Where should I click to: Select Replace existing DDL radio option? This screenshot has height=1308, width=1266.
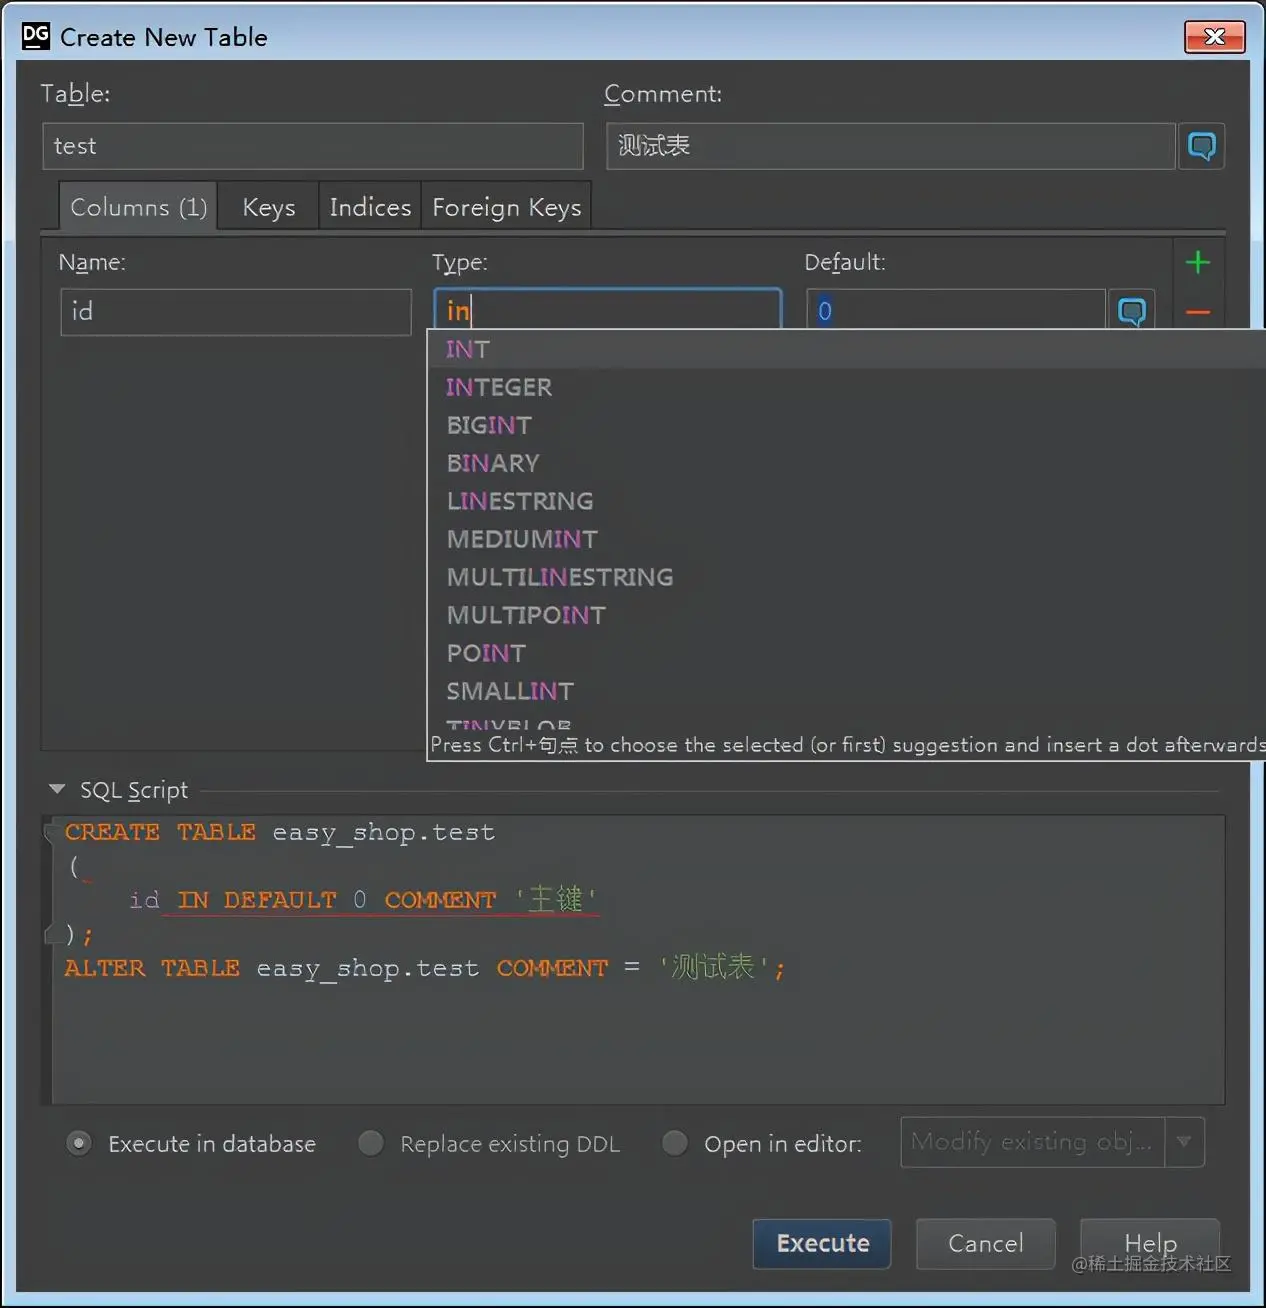click(x=371, y=1143)
